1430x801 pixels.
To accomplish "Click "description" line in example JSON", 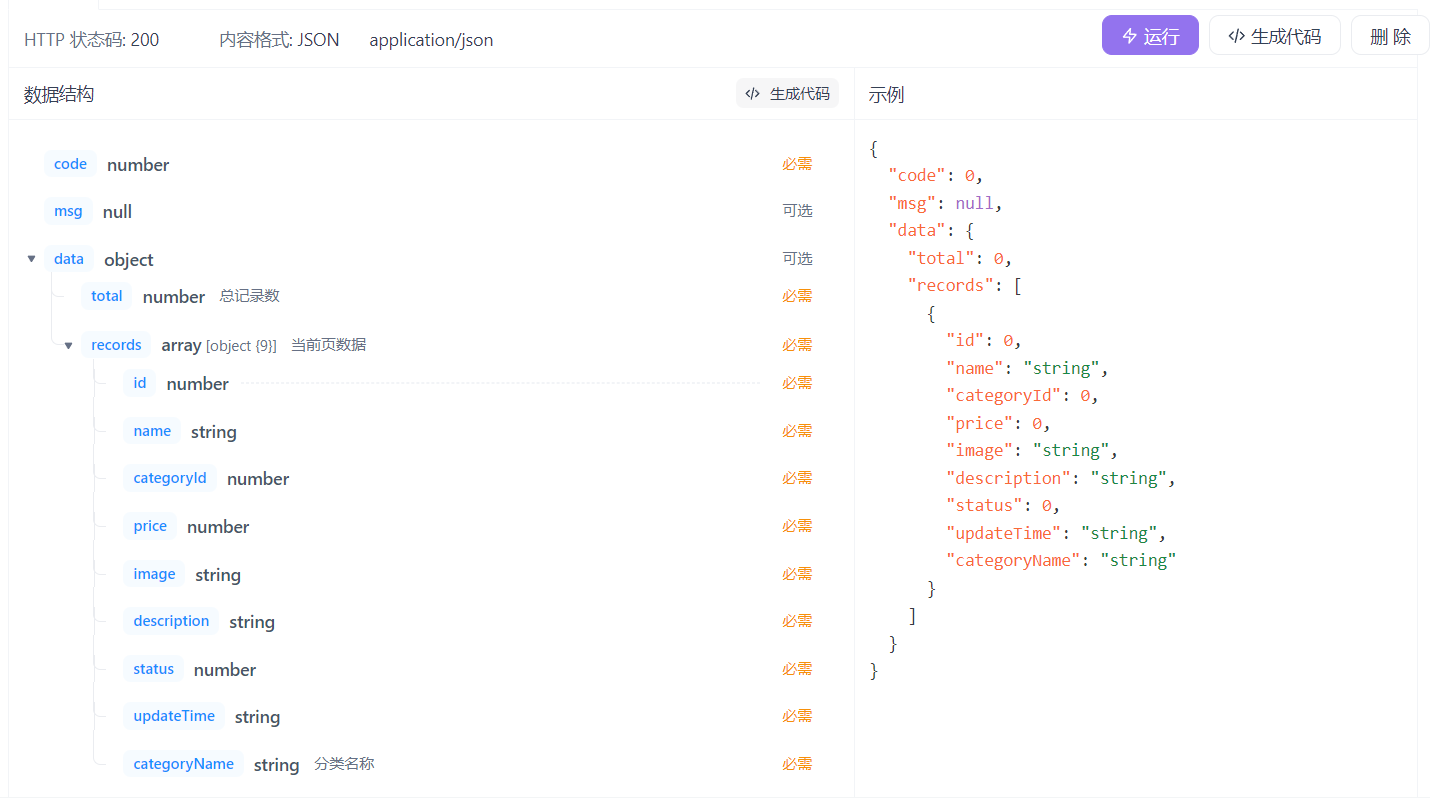I will click(x=1061, y=478).
